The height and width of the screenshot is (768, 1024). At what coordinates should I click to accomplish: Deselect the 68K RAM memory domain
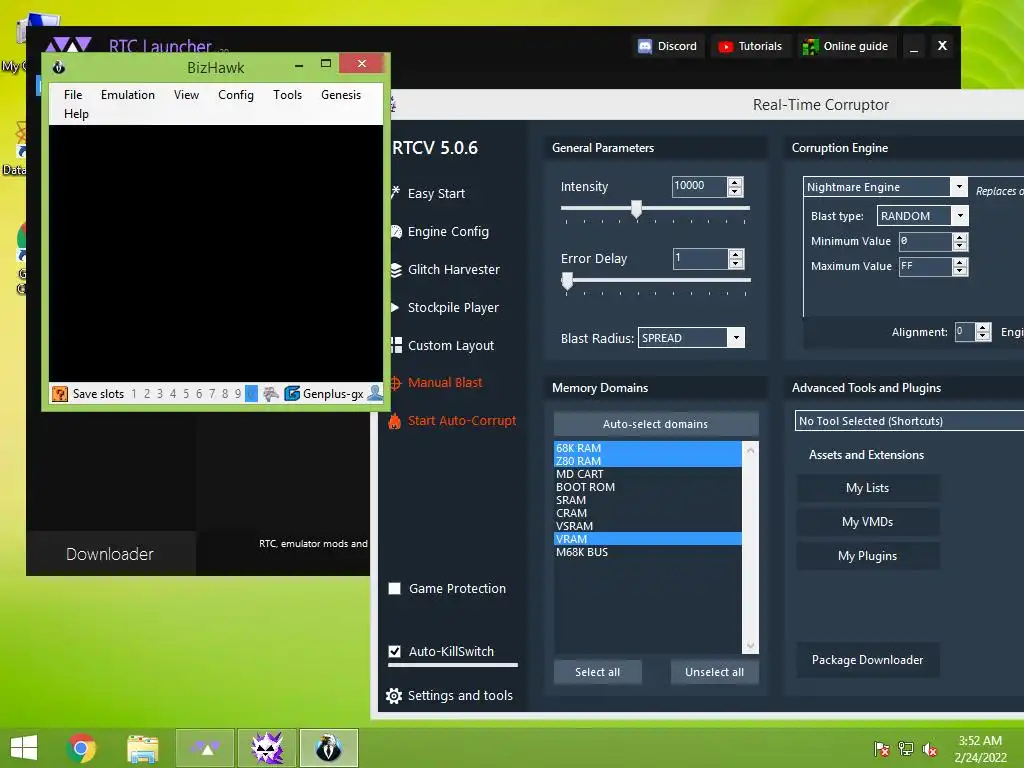click(x=647, y=448)
